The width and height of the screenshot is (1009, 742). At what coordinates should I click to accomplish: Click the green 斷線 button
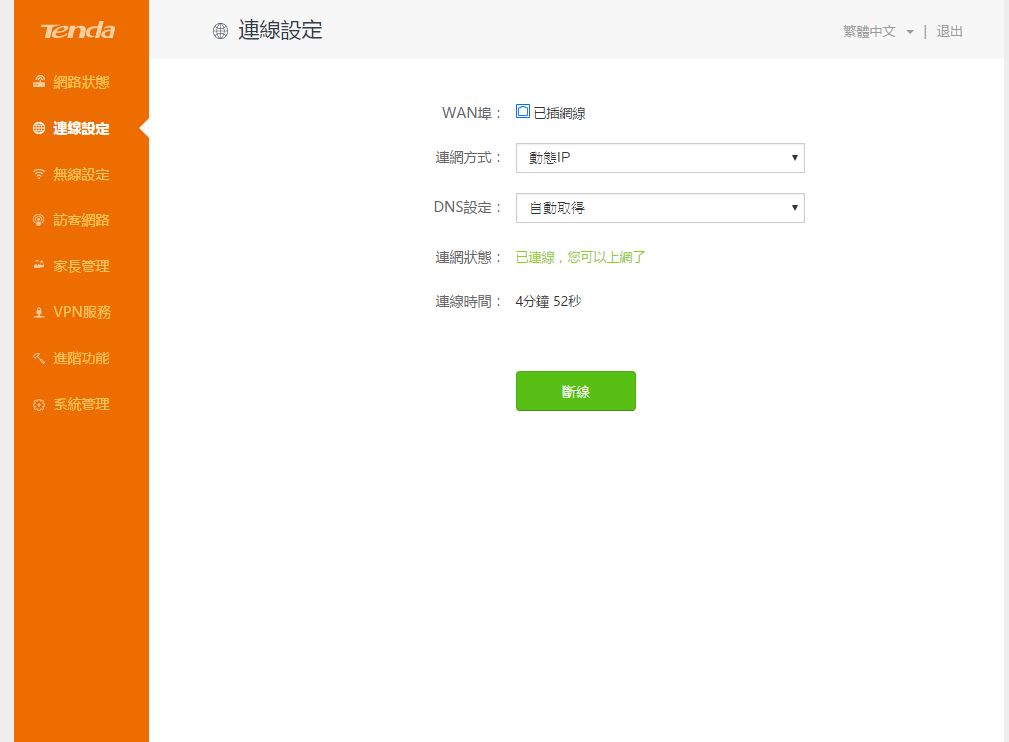tap(576, 391)
